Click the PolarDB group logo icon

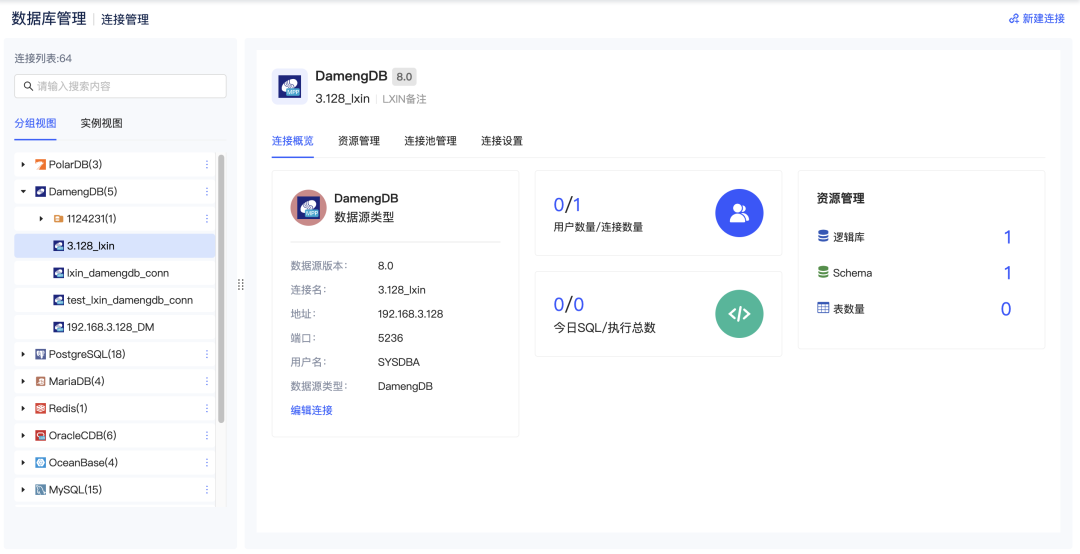click(x=40, y=165)
